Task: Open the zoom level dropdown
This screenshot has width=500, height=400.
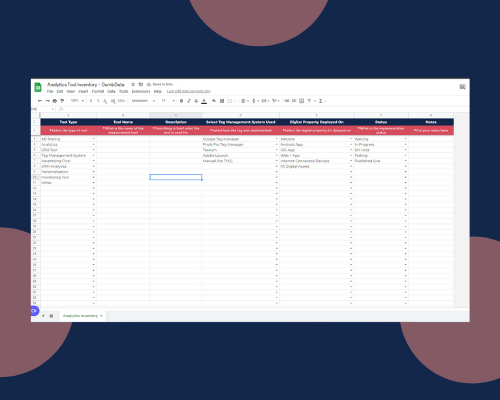Action: point(77,101)
